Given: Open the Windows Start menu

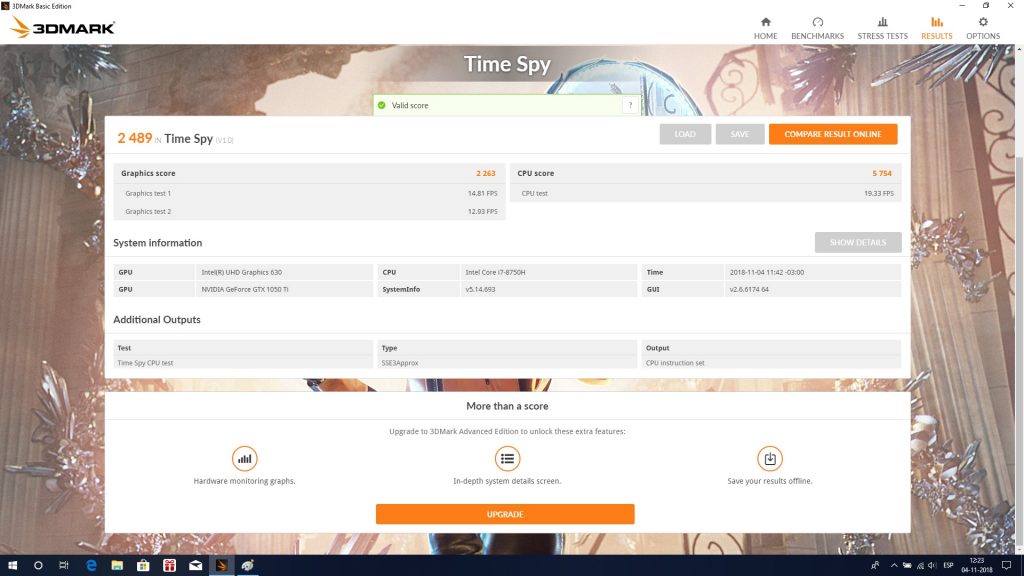Looking at the screenshot, I should pyautogui.click(x=12, y=565).
